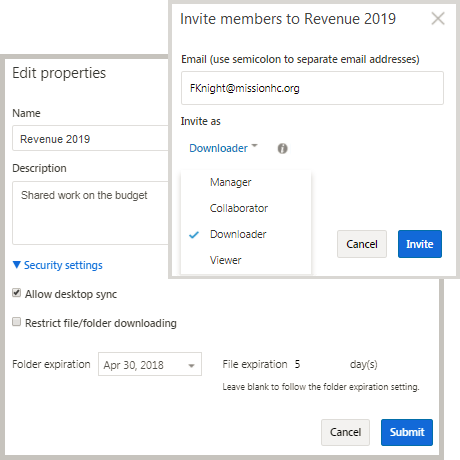This screenshot has height=460, width=460.
Task: Click the info icon beside Downloader role
Action: coord(282,148)
